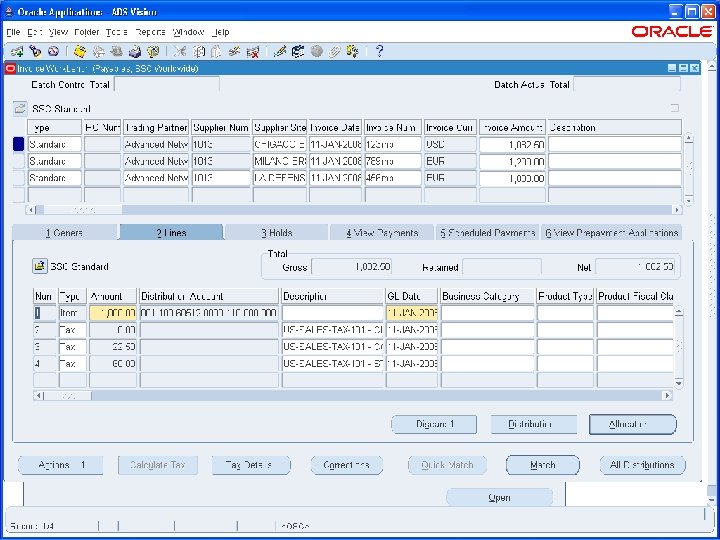Click the Batch Actual Total field
Image resolution: width=720 pixels, height=540 pixels.
[x=627, y=84]
